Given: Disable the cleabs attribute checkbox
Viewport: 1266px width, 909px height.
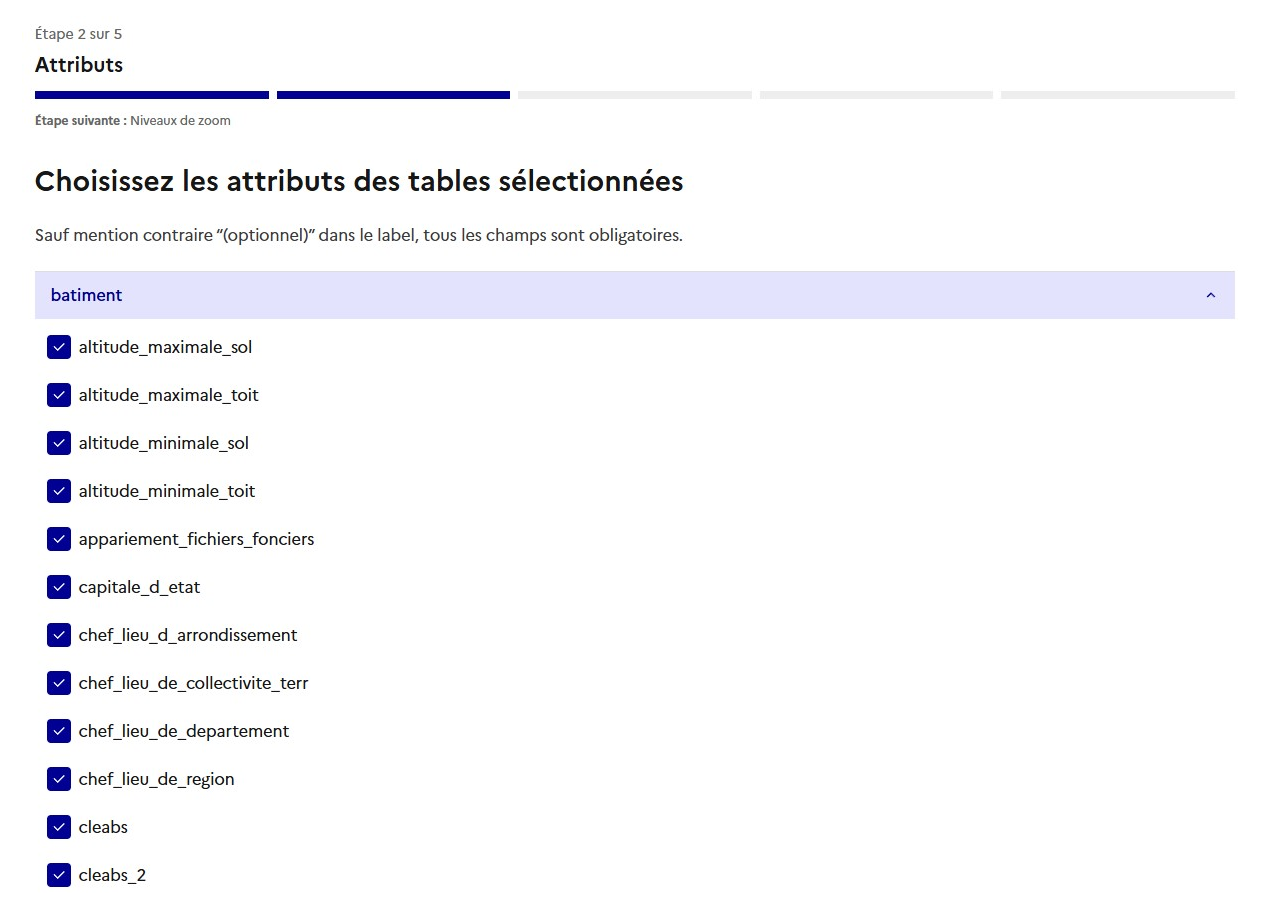Looking at the screenshot, I should point(59,827).
